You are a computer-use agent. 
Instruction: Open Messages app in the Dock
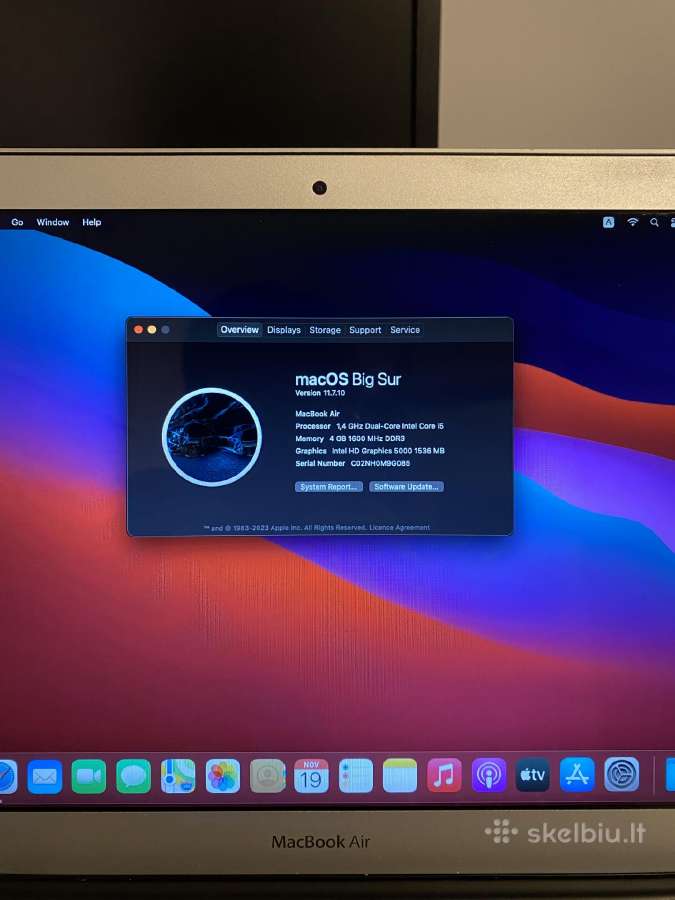click(133, 776)
